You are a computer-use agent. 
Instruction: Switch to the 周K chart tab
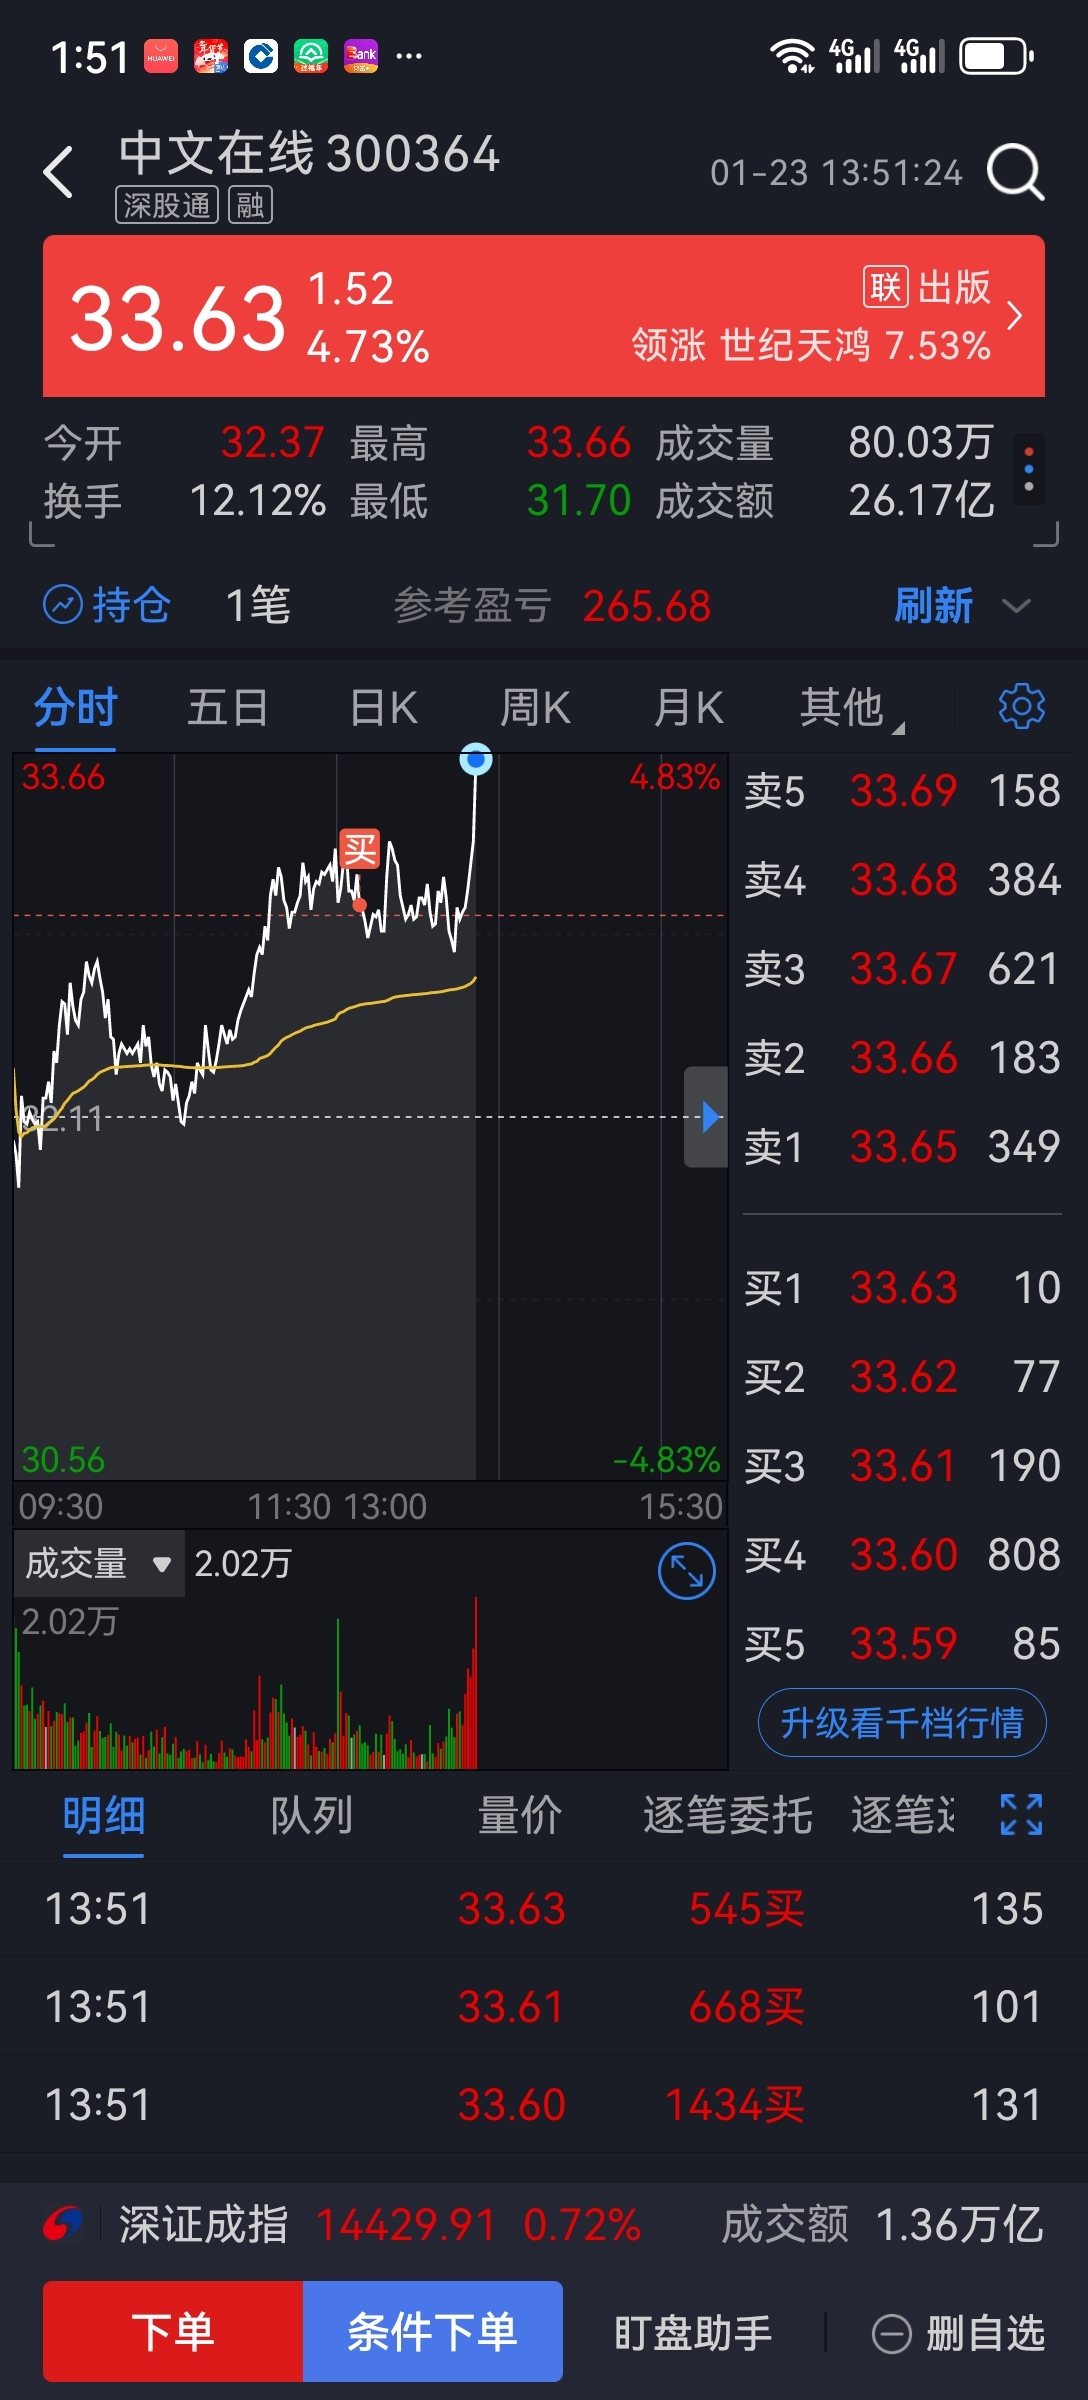coord(535,708)
